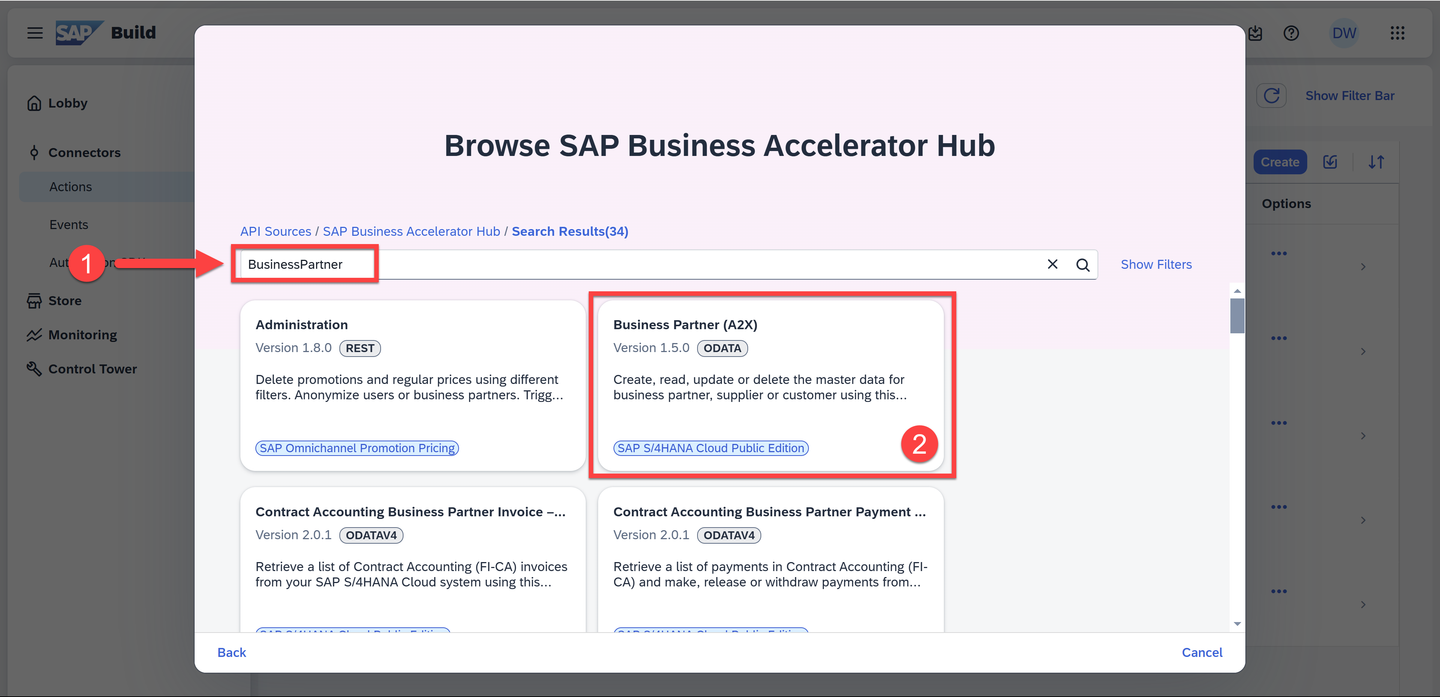
Task: Open the help question mark icon
Action: [1291, 33]
